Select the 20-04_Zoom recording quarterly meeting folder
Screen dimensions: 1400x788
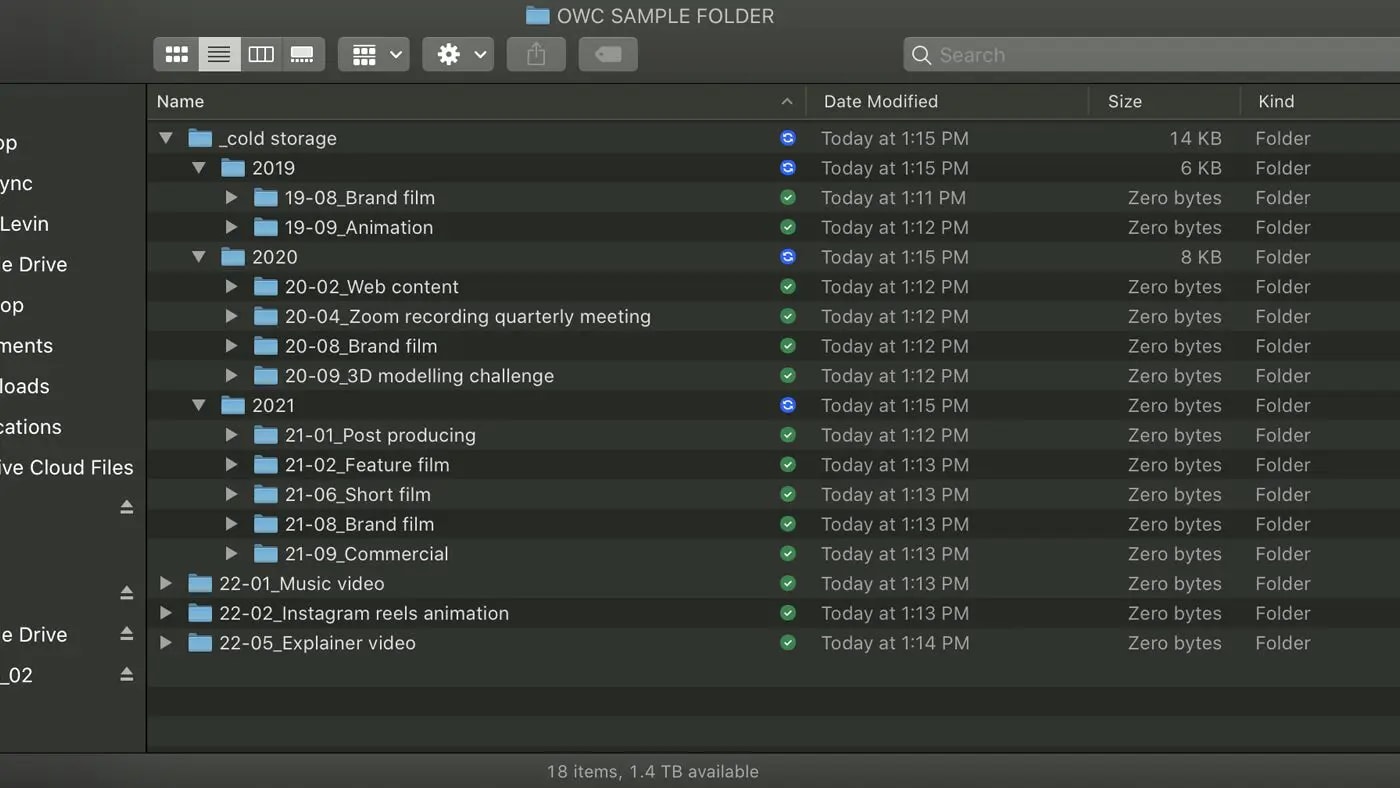[467, 317]
